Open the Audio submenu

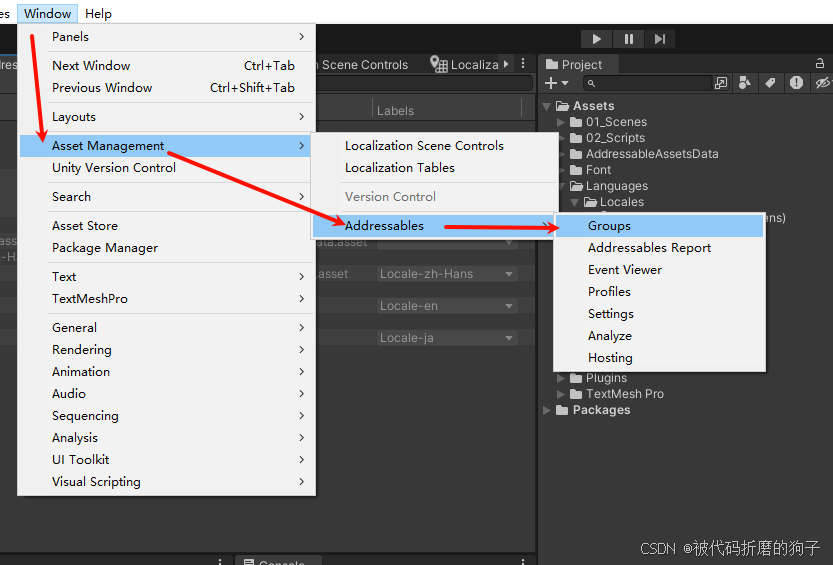click(167, 393)
